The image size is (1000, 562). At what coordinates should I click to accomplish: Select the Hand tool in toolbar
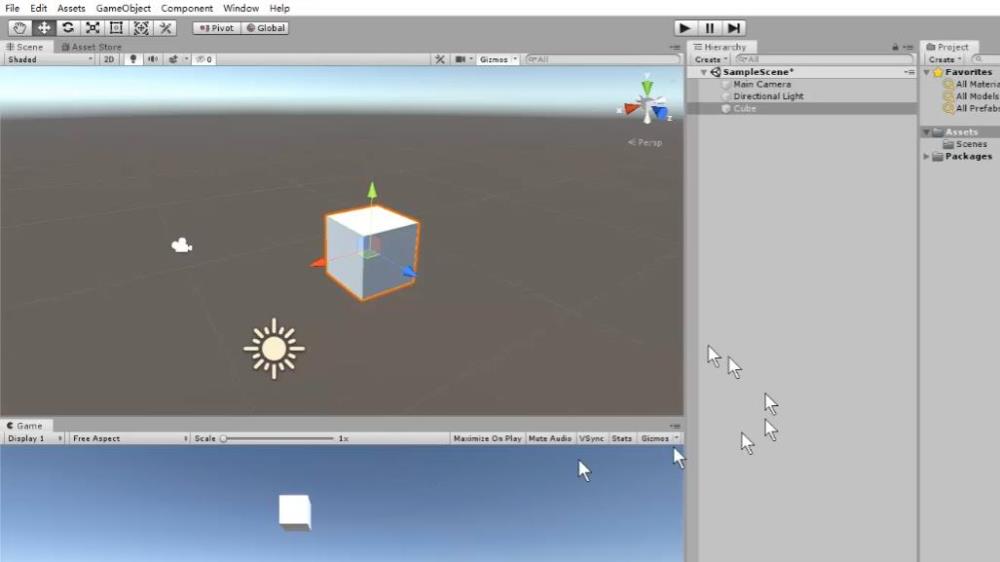pyautogui.click(x=20, y=28)
